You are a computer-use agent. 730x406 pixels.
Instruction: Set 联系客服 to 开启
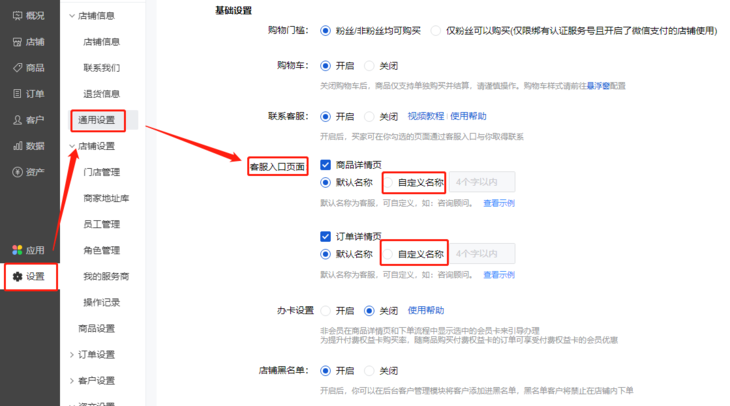pyautogui.click(x=325, y=116)
